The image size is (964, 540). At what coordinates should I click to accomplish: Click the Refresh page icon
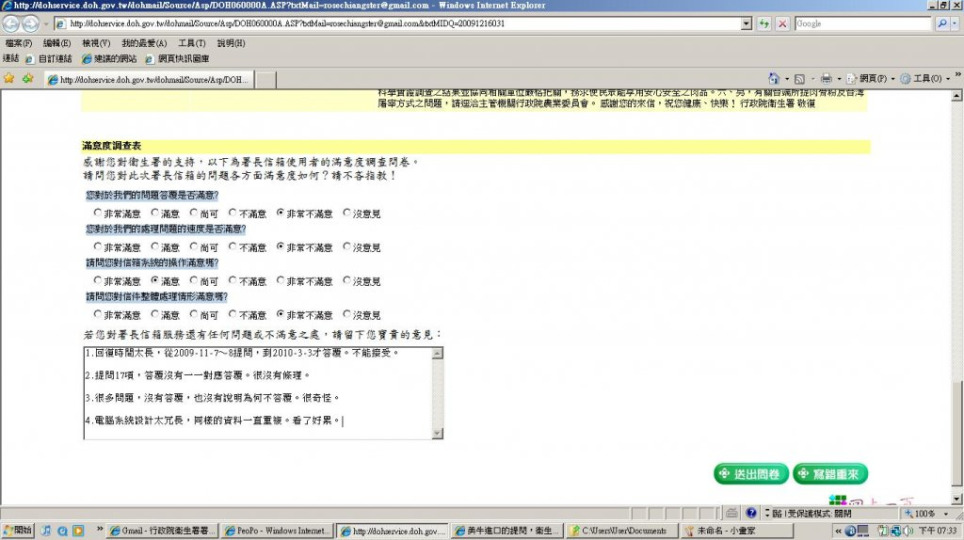point(765,23)
